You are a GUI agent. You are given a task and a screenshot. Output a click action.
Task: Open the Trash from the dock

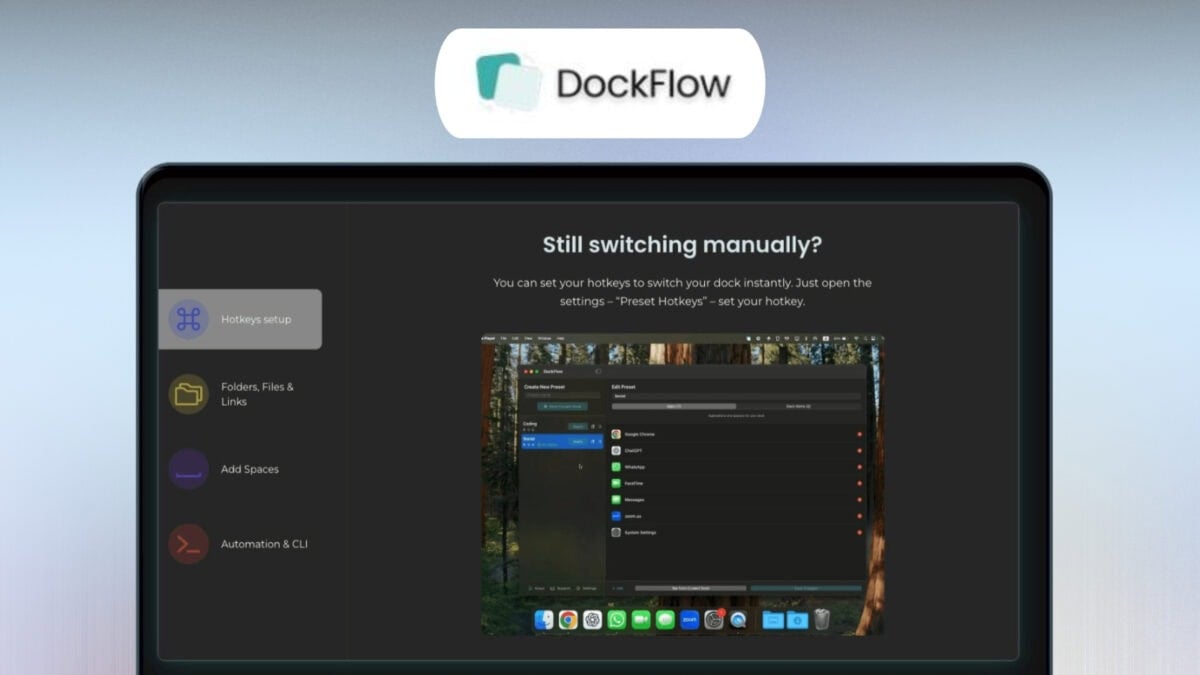click(x=820, y=618)
